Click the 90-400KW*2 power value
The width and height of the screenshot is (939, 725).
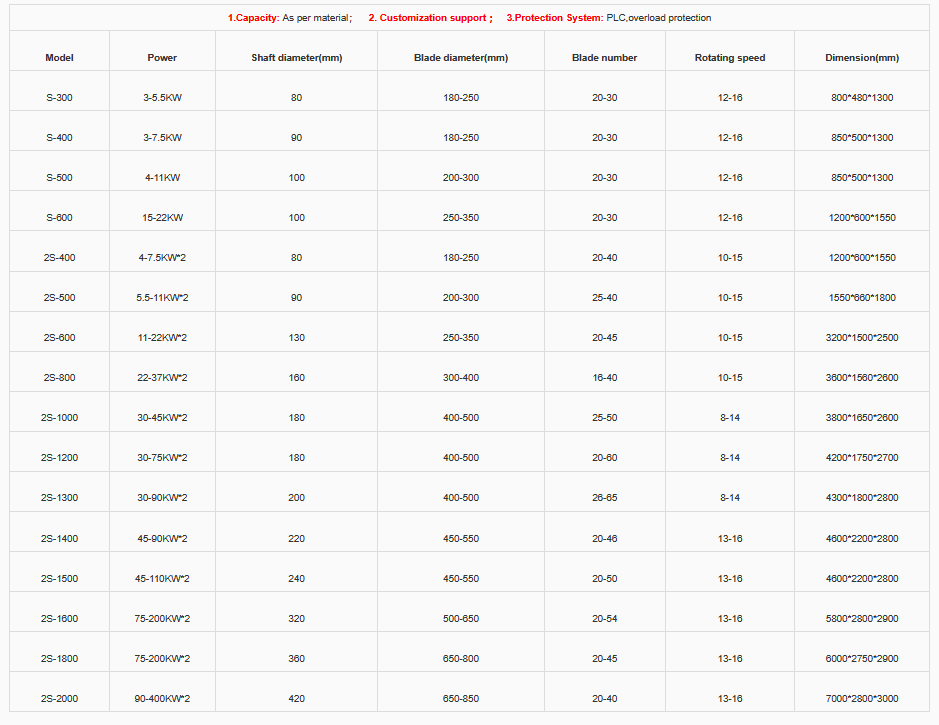[162, 698]
